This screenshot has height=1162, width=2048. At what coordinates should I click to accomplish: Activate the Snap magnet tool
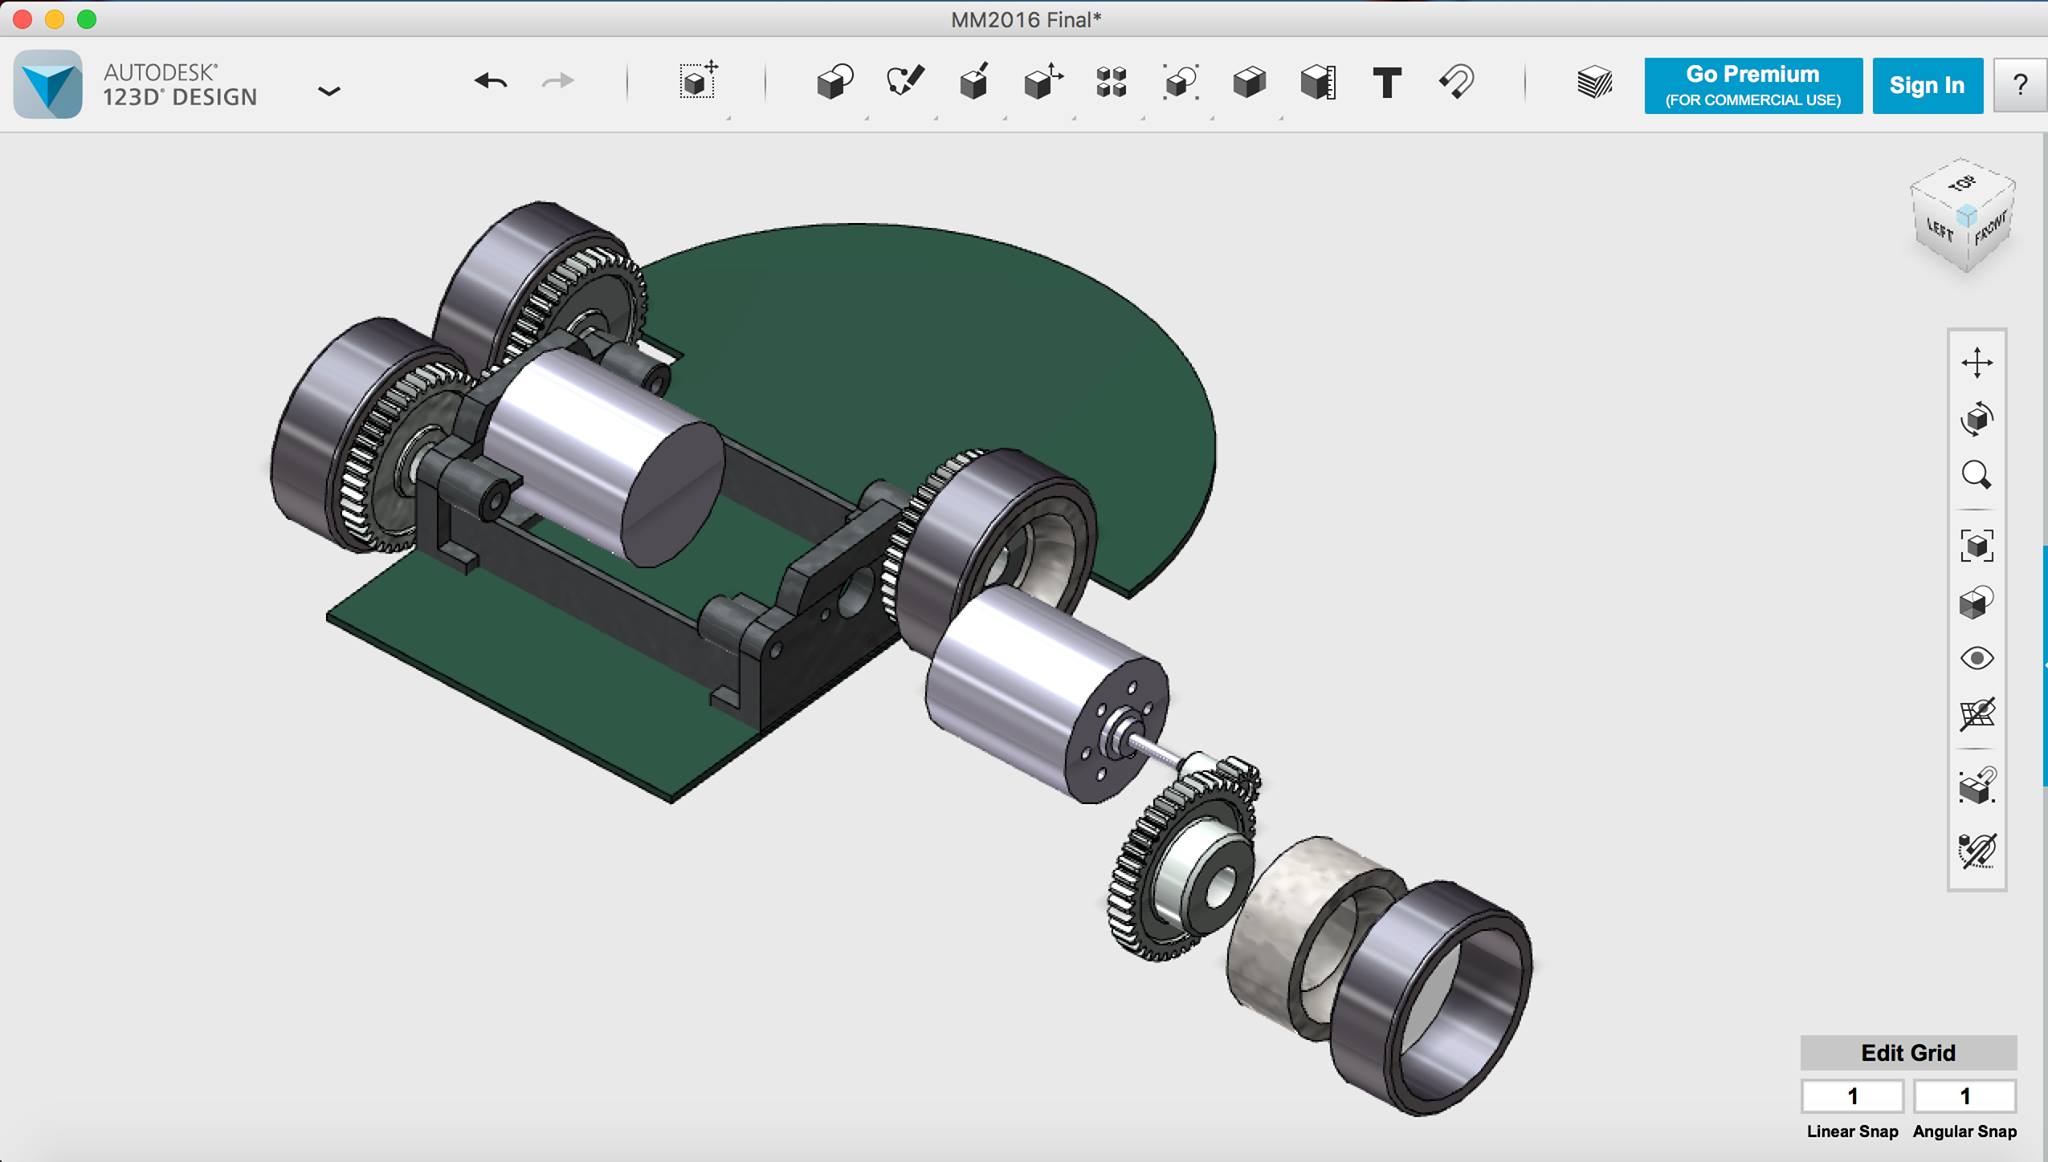1456,82
